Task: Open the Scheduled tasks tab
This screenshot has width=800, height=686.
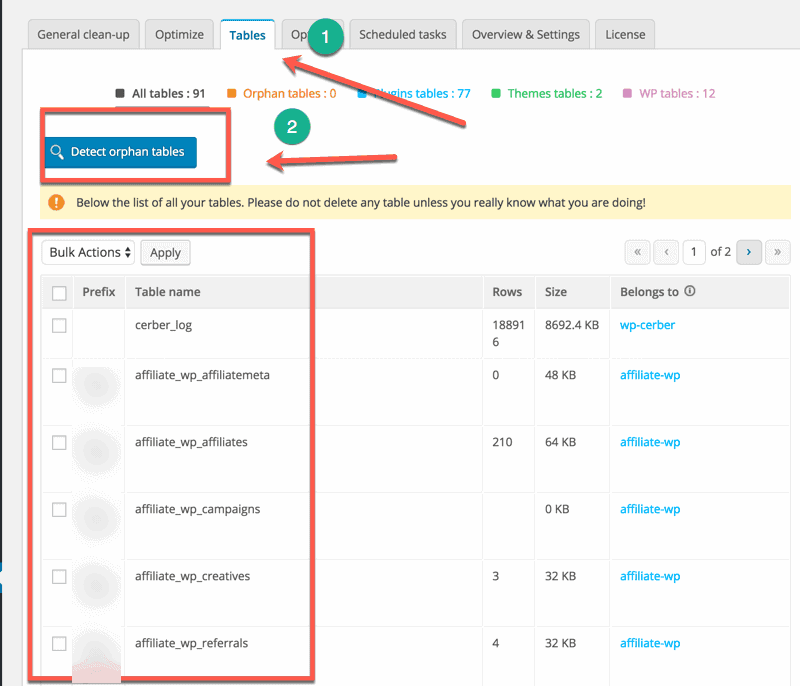Action: [403, 34]
